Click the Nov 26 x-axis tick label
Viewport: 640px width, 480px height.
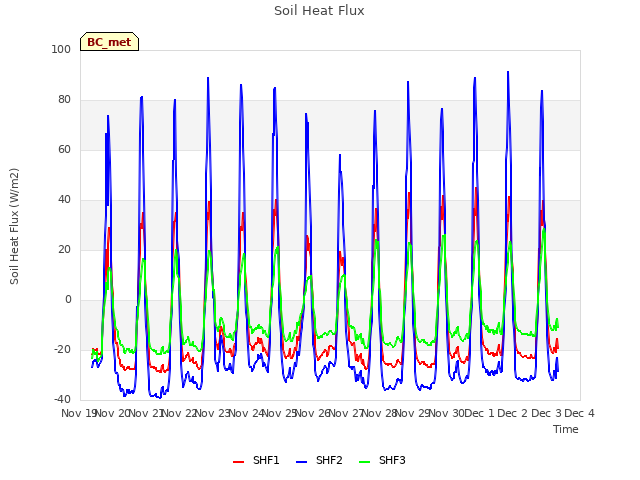click(x=313, y=413)
